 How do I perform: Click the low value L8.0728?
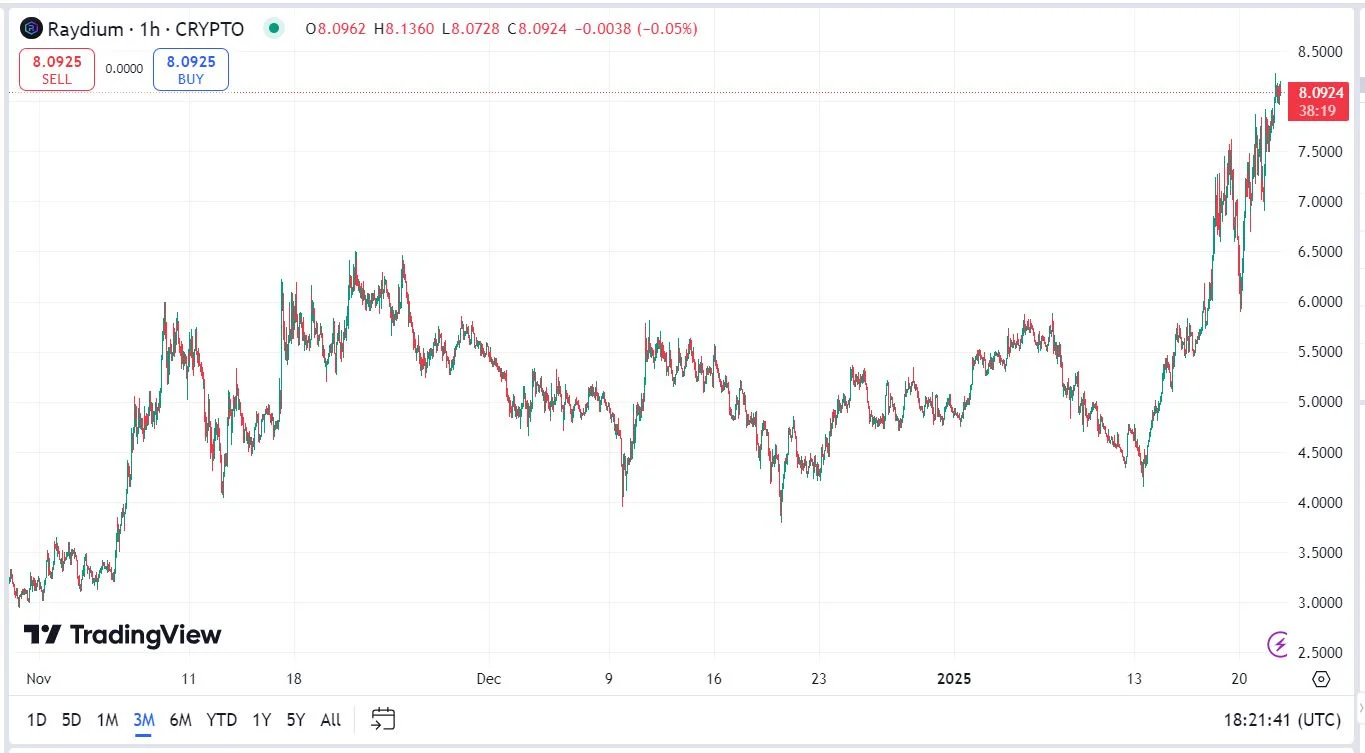click(x=470, y=29)
